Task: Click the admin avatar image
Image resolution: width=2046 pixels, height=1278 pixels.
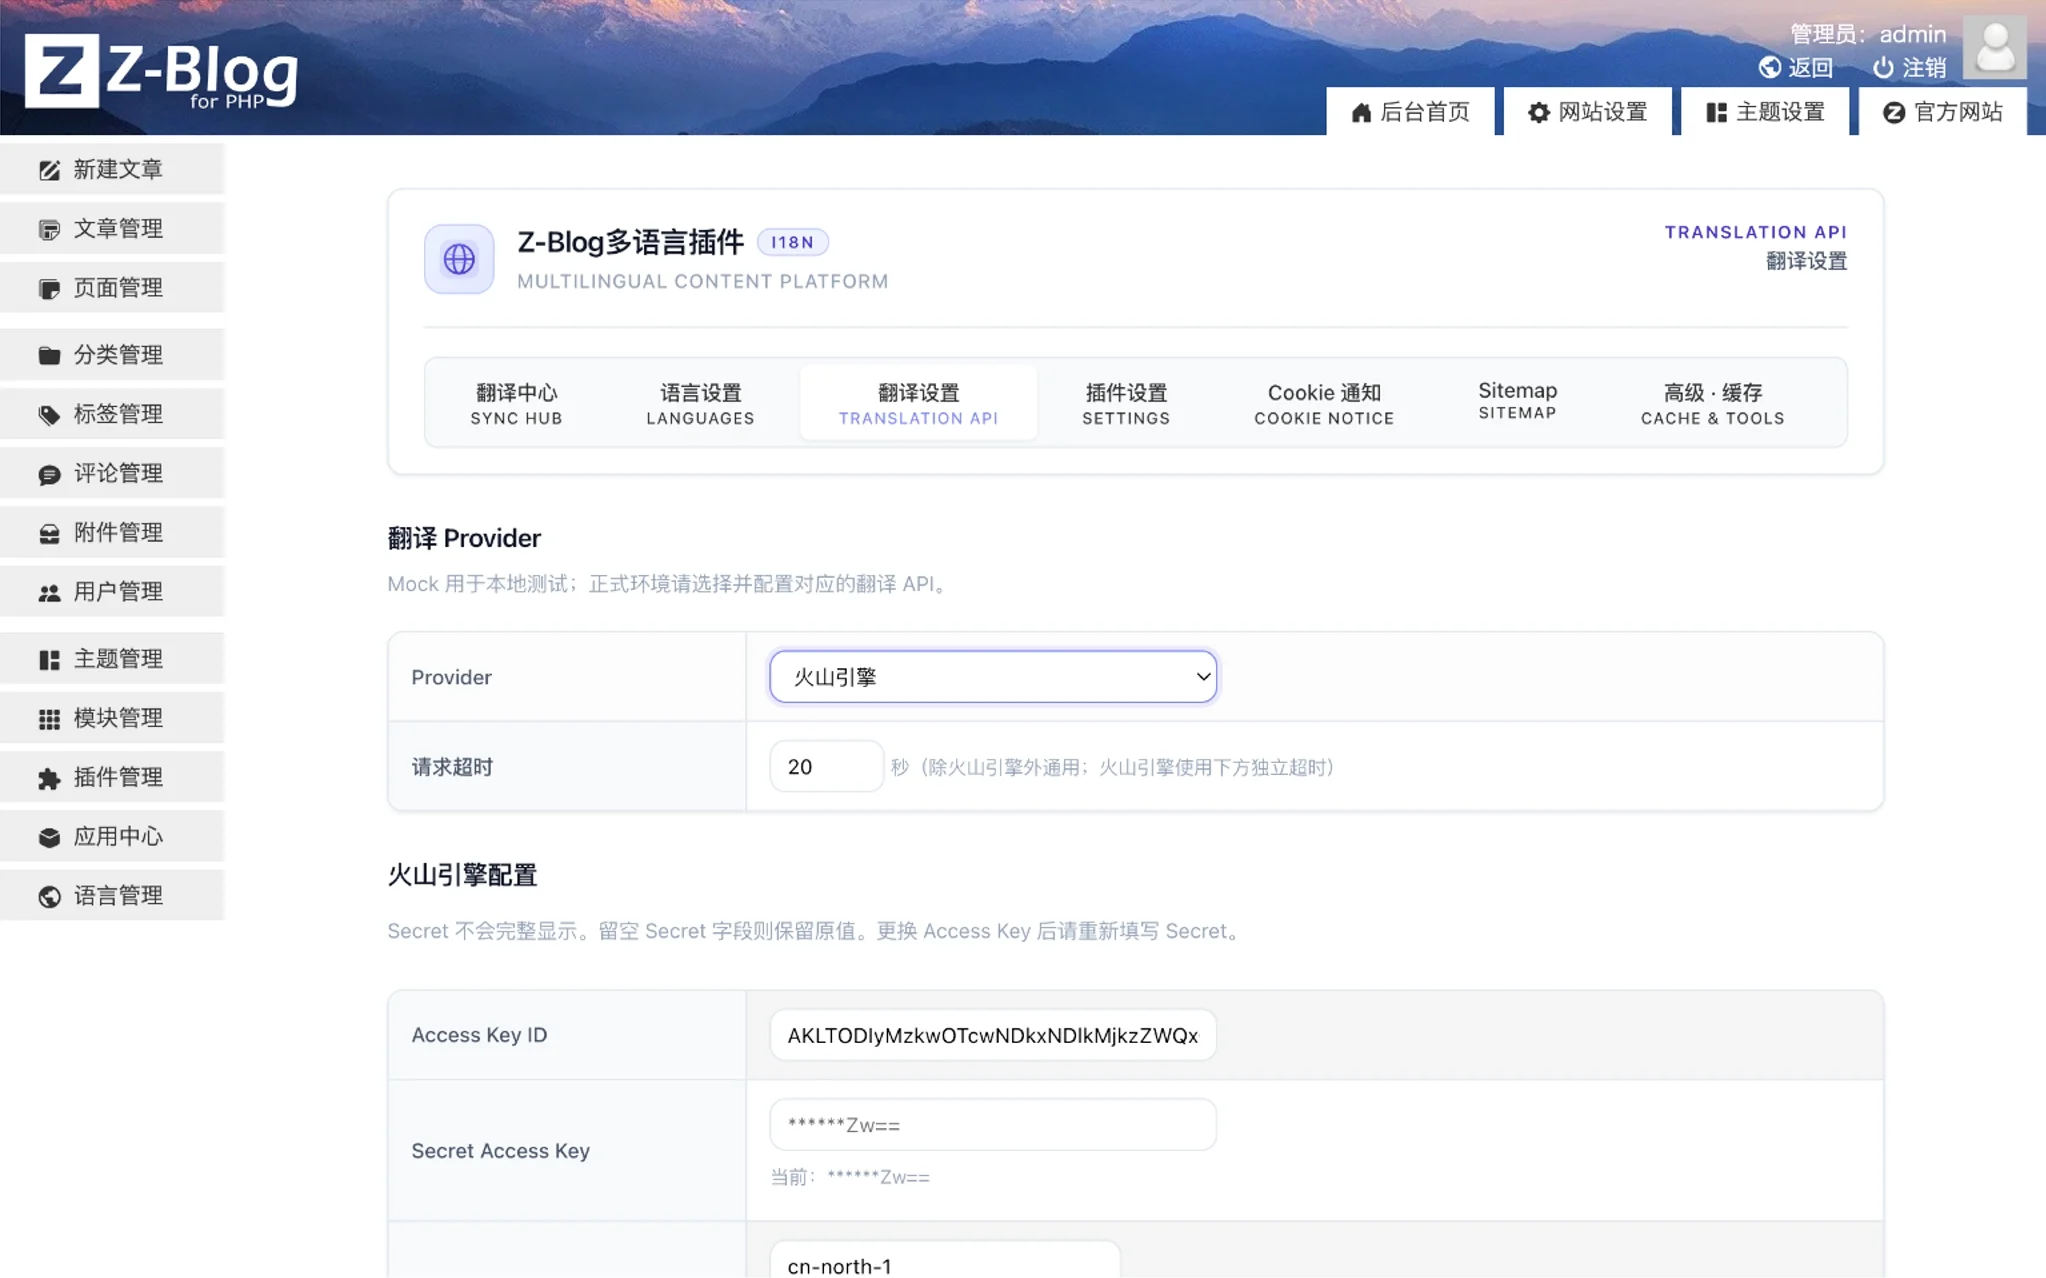Action: click(1994, 46)
